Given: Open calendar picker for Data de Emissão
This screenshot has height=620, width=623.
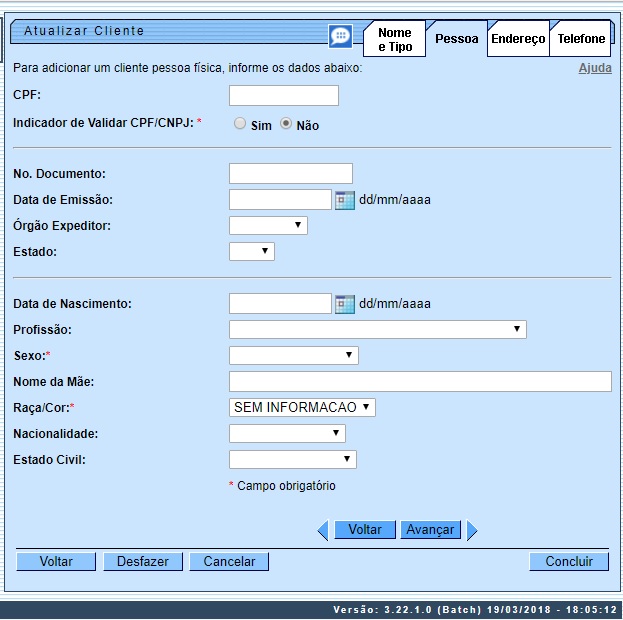Looking at the screenshot, I should (x=344, y=200).
